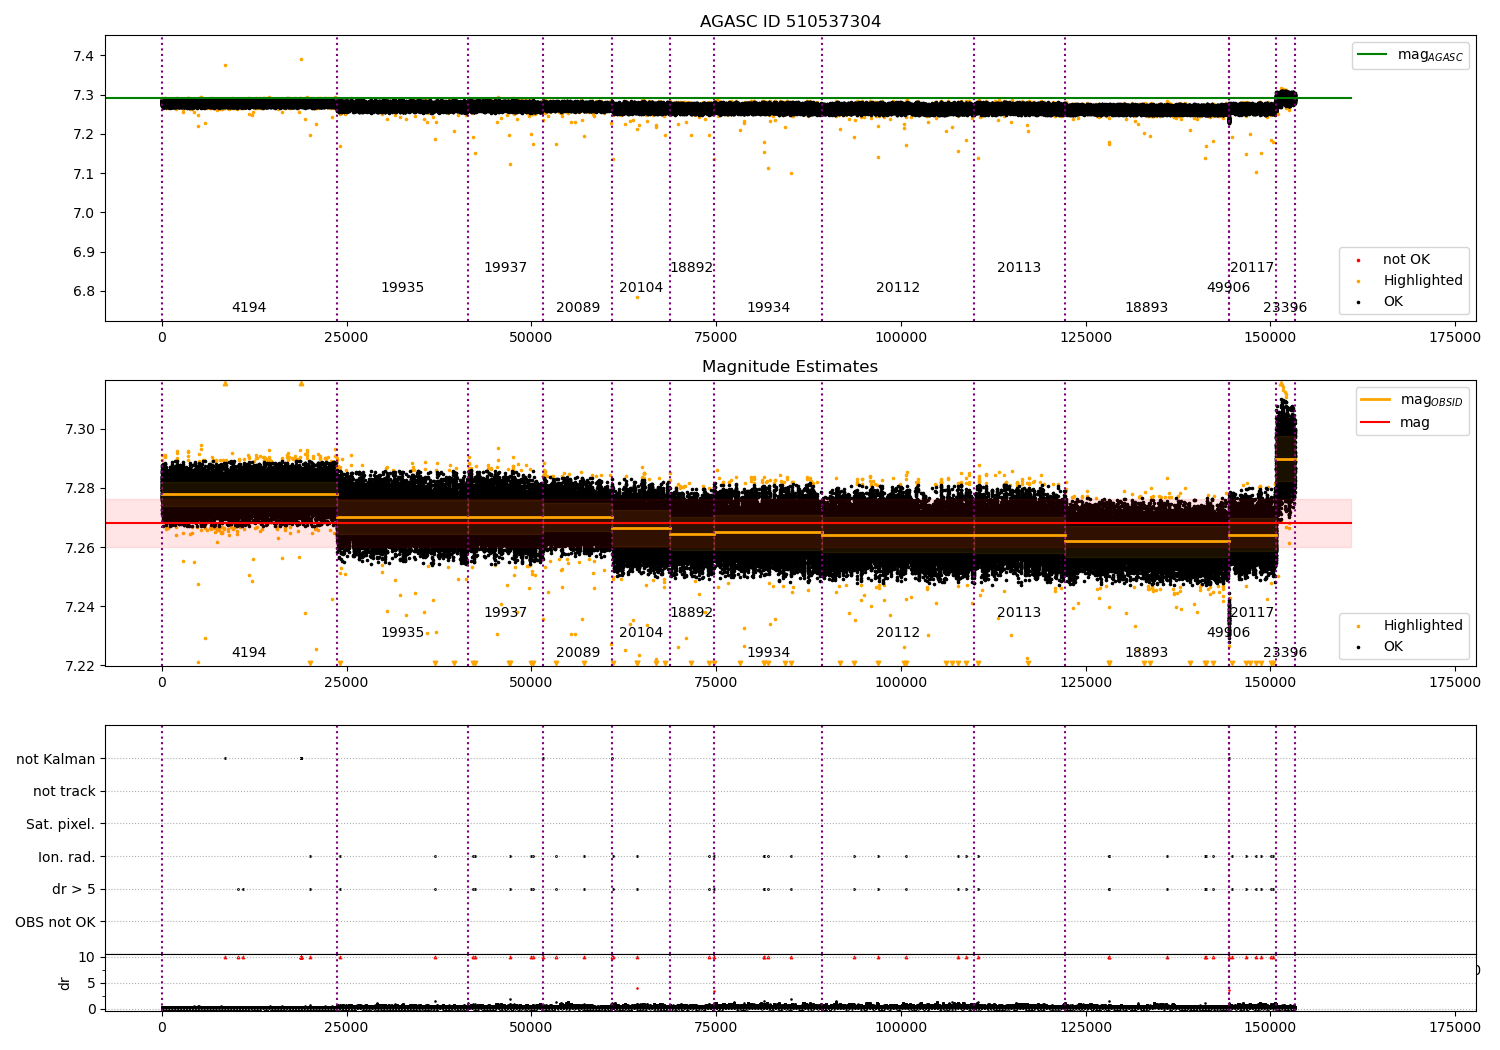Click OBSID label 4194 in the middle plot
The image size is (1500, 1050).
point(249,653)
